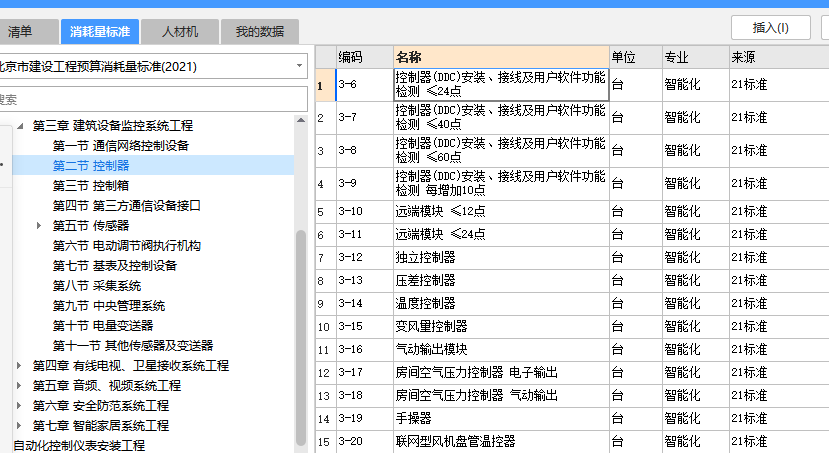The width and height of the screenshot is (829, 453).
Task: Click the 编码 column header
Action: pos(365,57)
